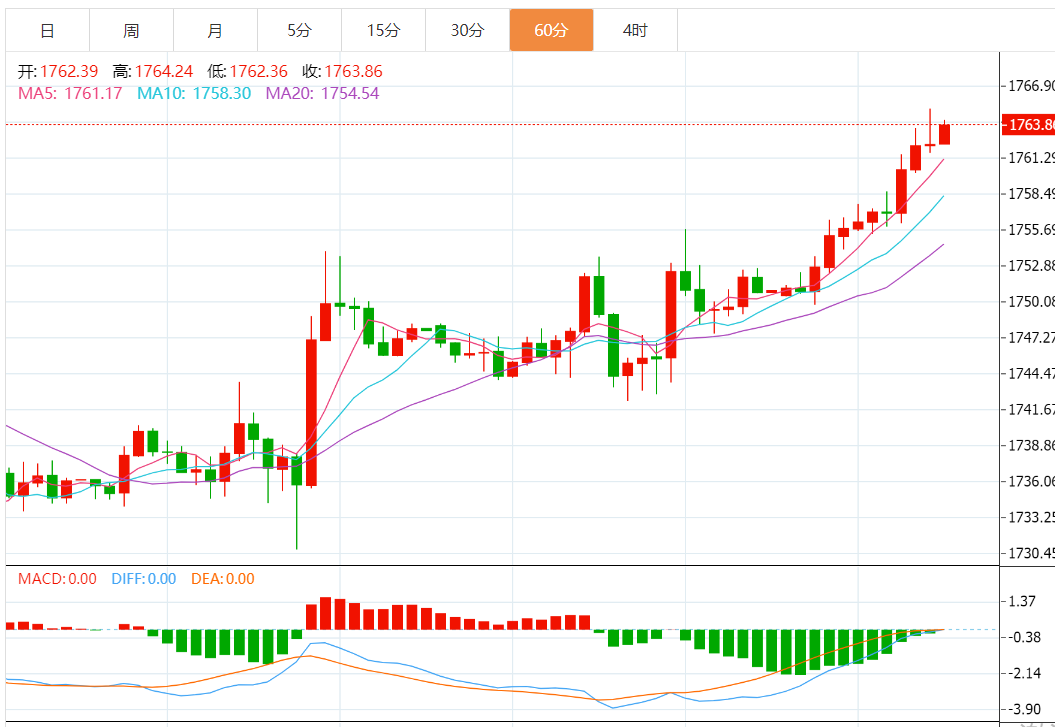
Task: Click the 1744.47 price axis label
Action: click(x=1031, y=373)
